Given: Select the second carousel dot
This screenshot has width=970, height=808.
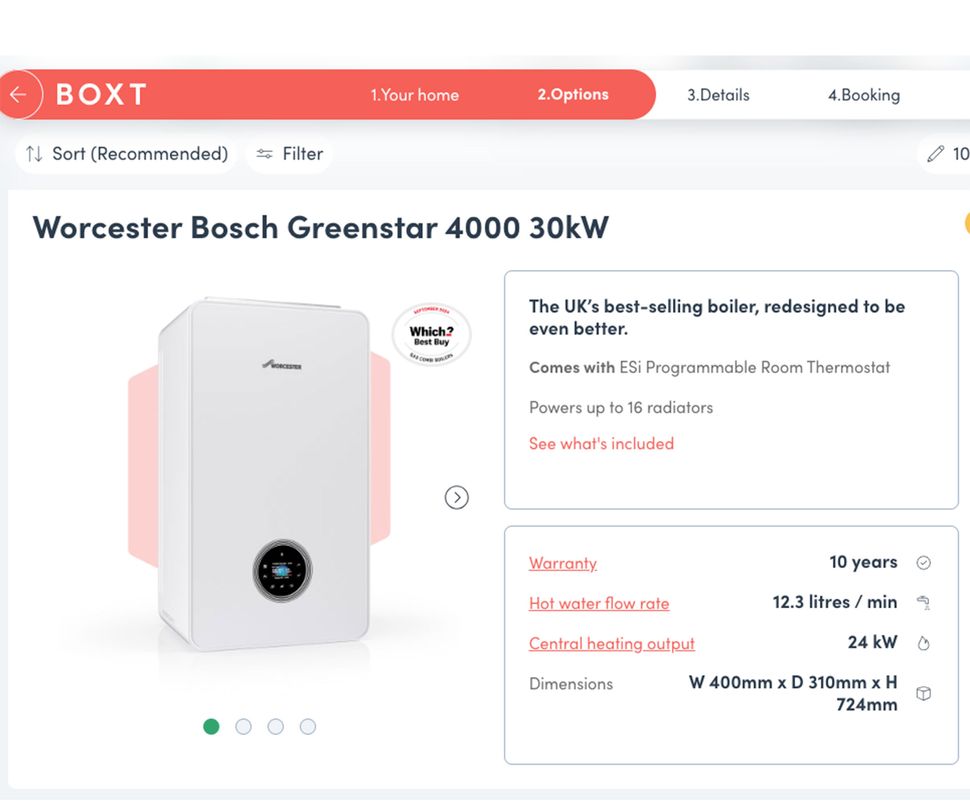Looking at the screenshot, I should pyautogui.click(x=243, y=727).
